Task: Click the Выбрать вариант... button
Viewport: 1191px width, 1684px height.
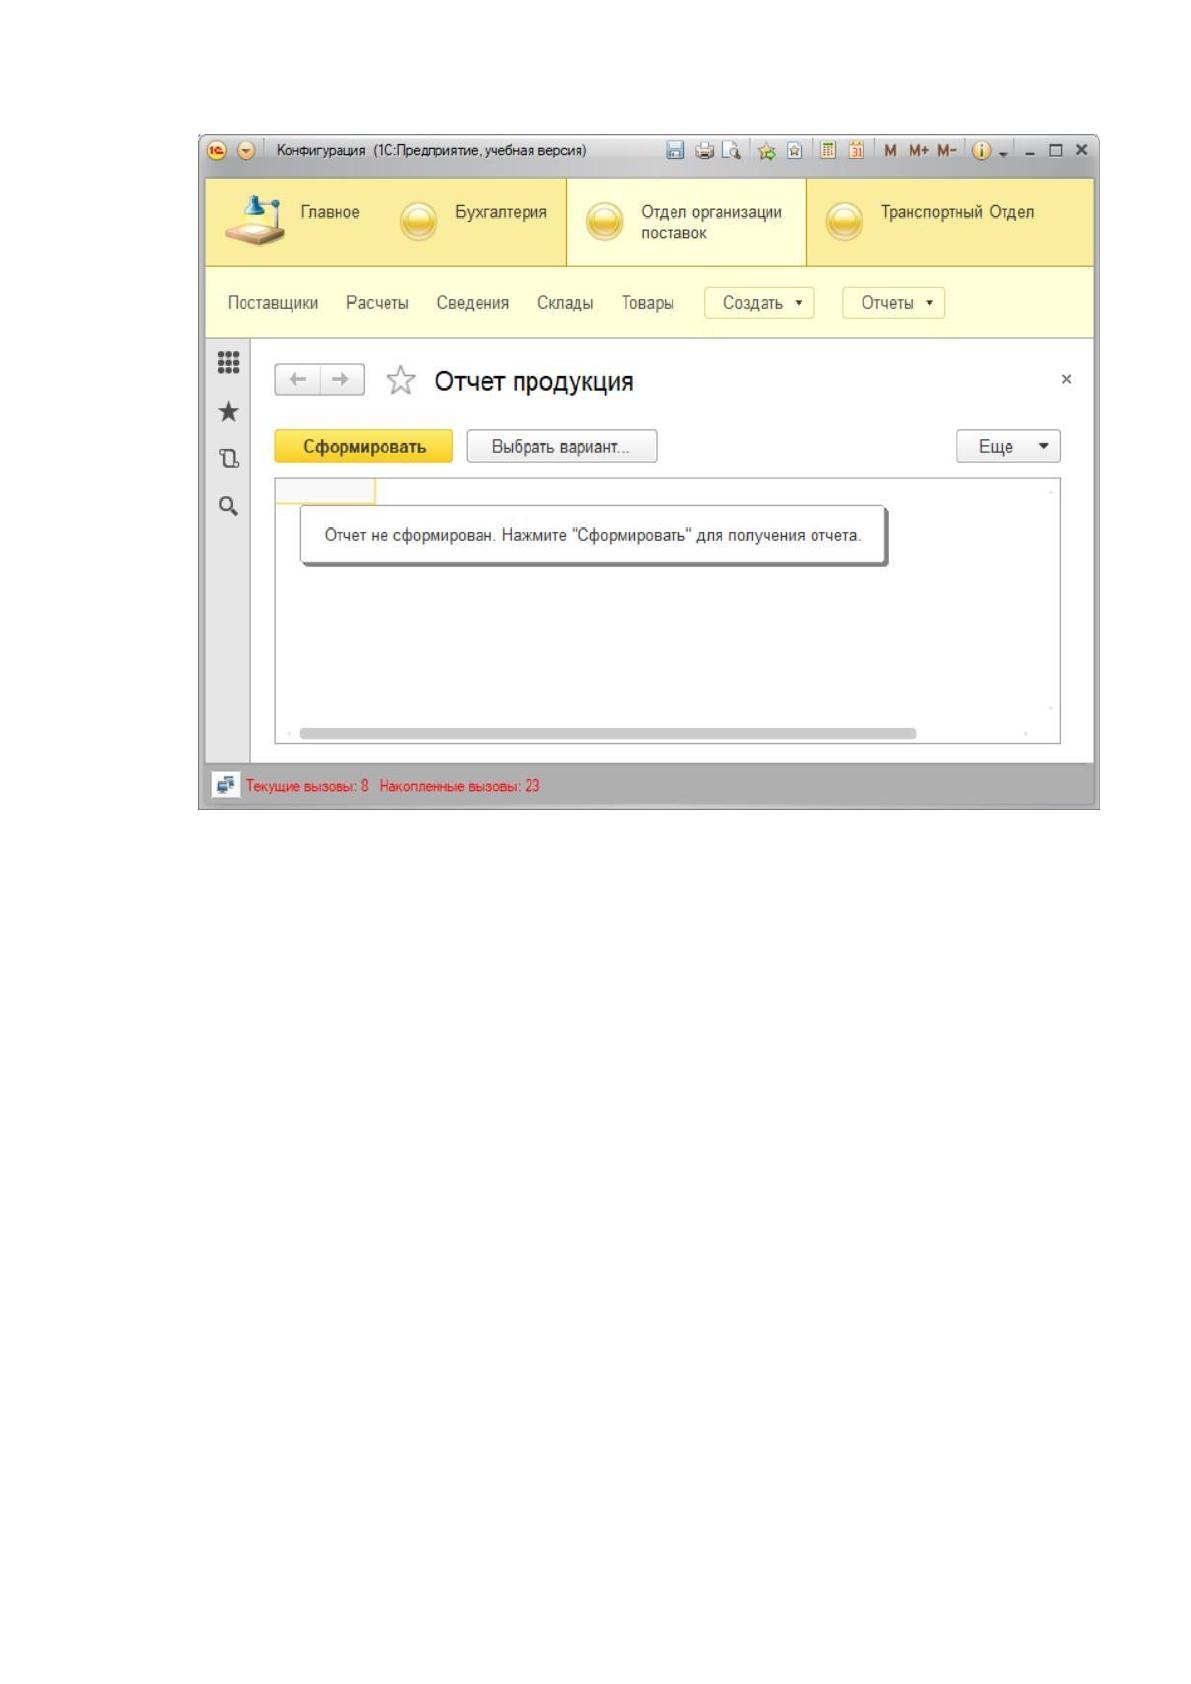Action: pyautogui.click(x=562, y=446)
